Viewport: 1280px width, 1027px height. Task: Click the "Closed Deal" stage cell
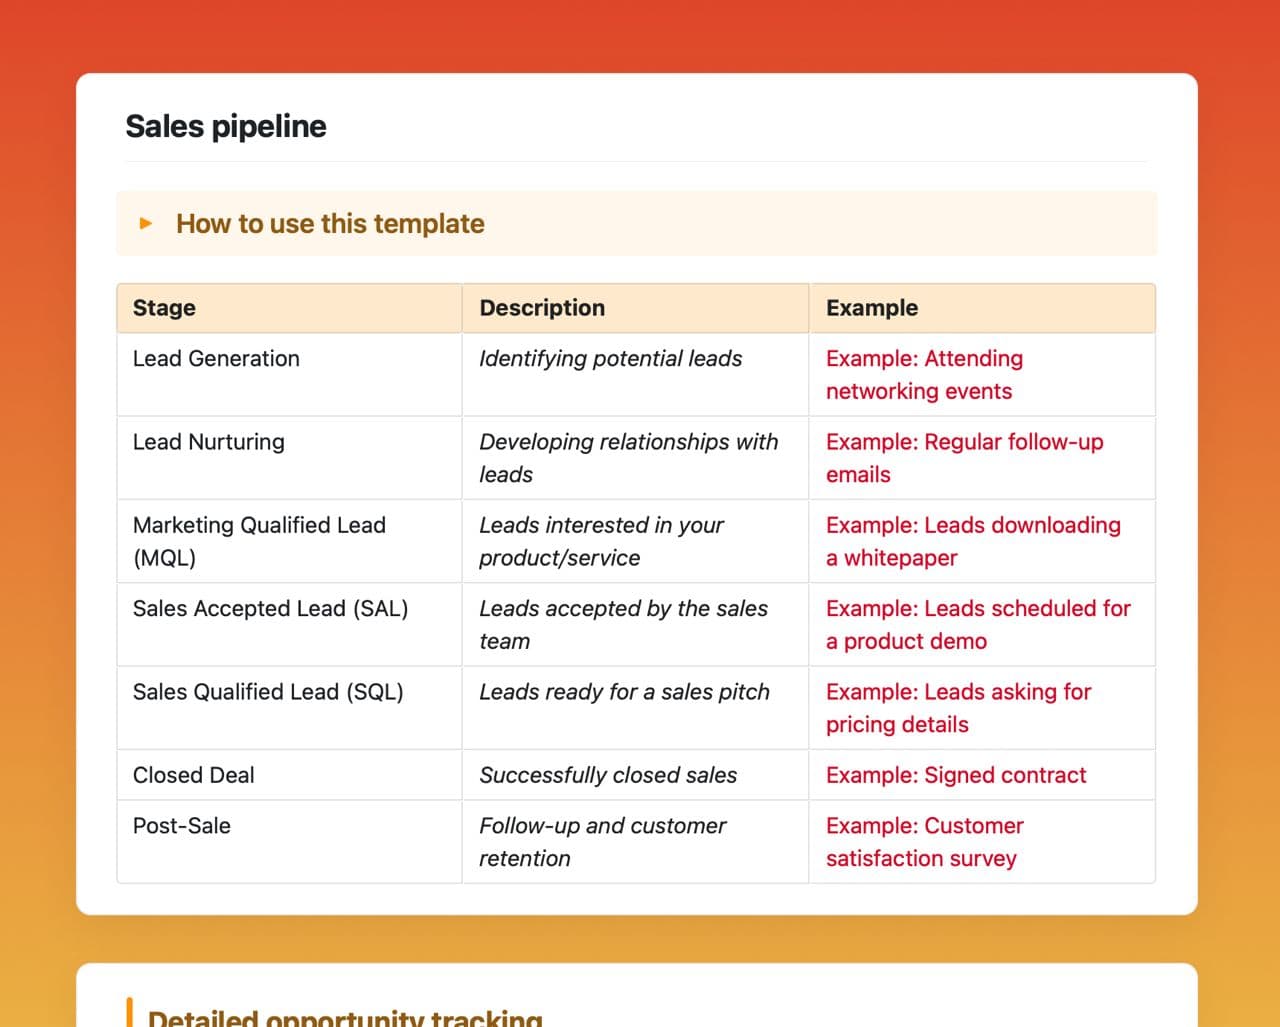click(x=194, y=775)
